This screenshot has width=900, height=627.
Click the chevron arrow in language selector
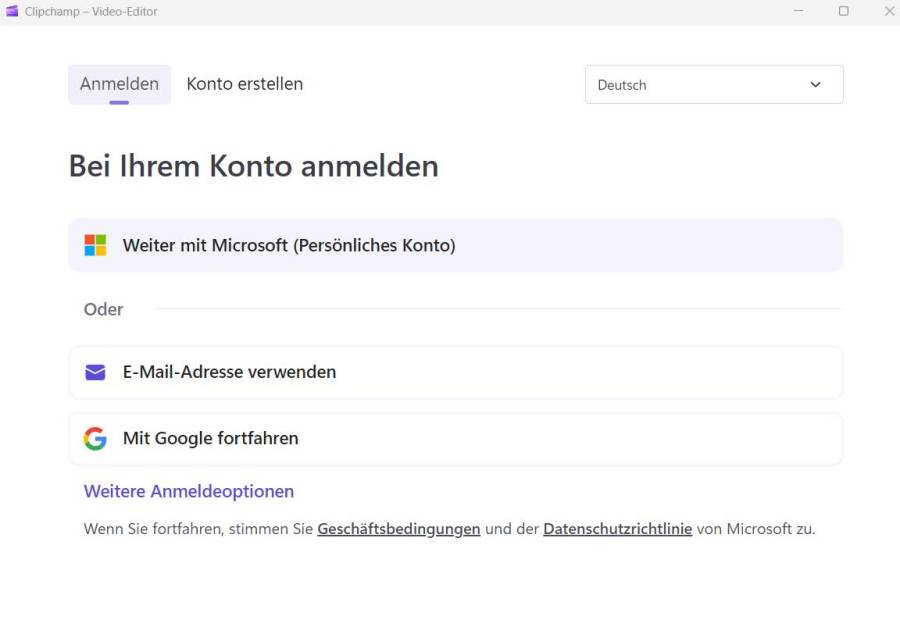point(815,85)
